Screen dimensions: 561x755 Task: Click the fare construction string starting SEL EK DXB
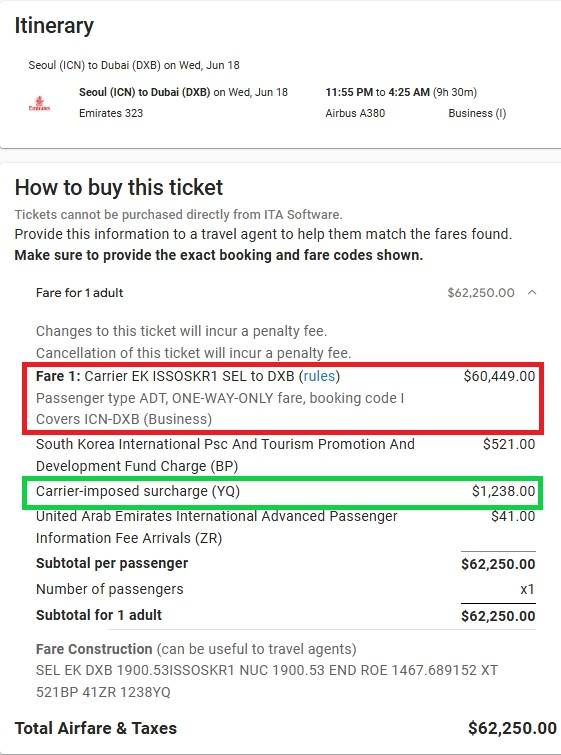coord(267,681)
